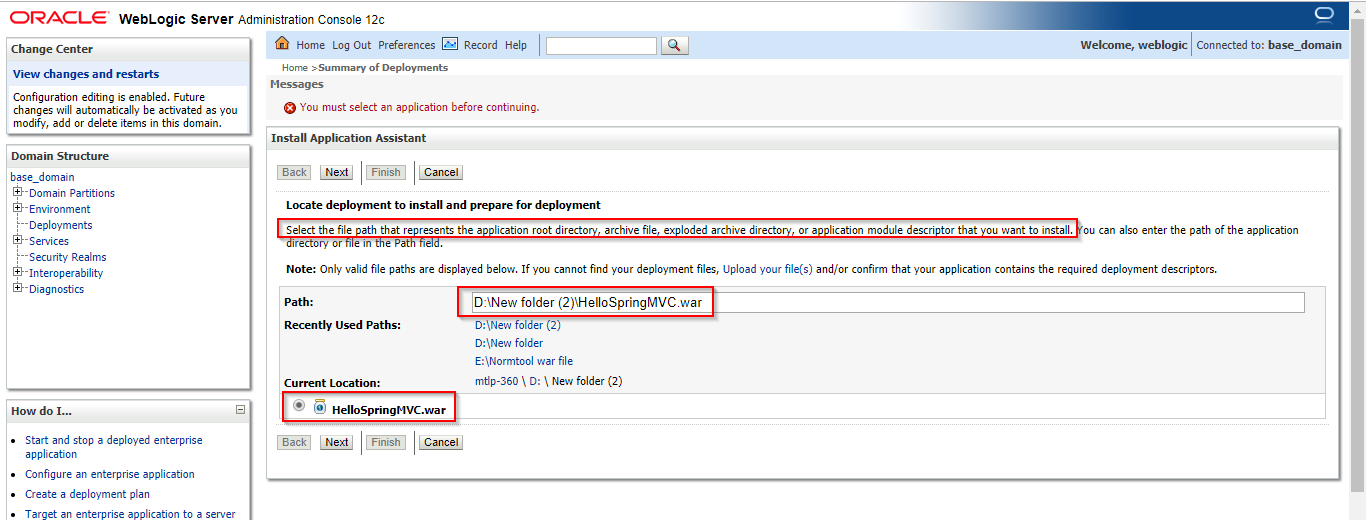Viewport: 1366px width, 520px height.
Task: Click the HelloSpringMVC.war archive icon
Action: 320,407
